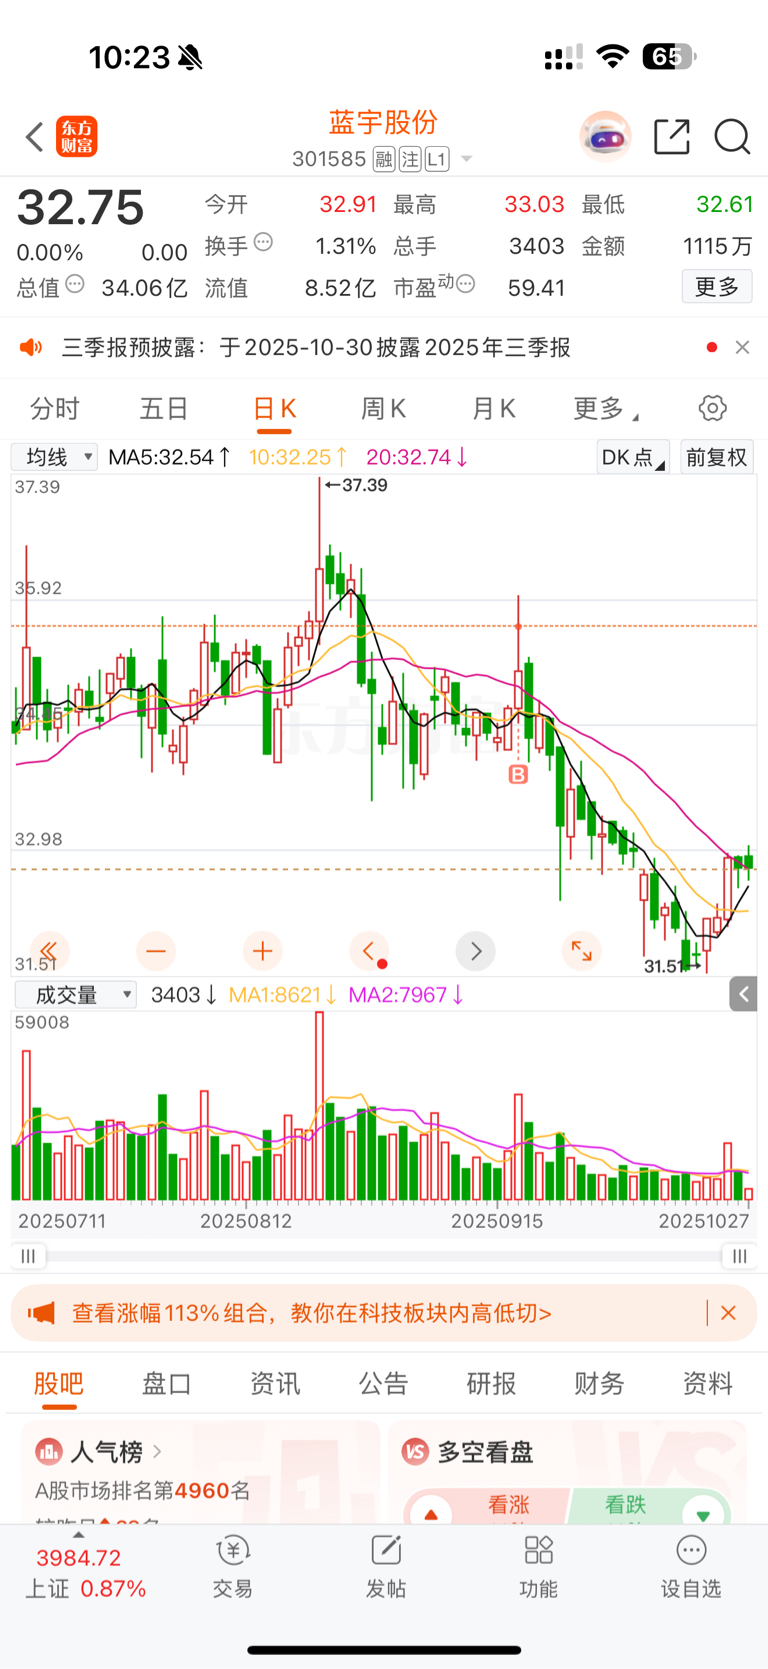Open the 多空看盘 card
This screenshot has width=768, height=1669.
pyautogui.click(x=567, y=1472)
